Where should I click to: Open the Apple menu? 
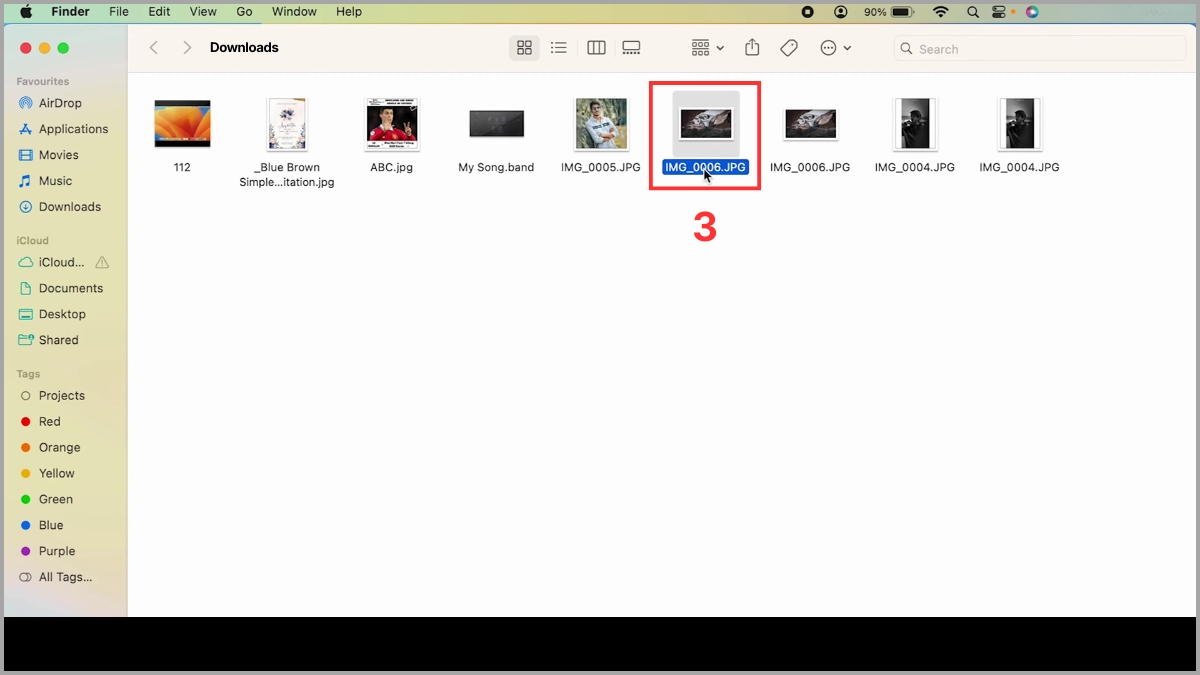tap(26, 12)
